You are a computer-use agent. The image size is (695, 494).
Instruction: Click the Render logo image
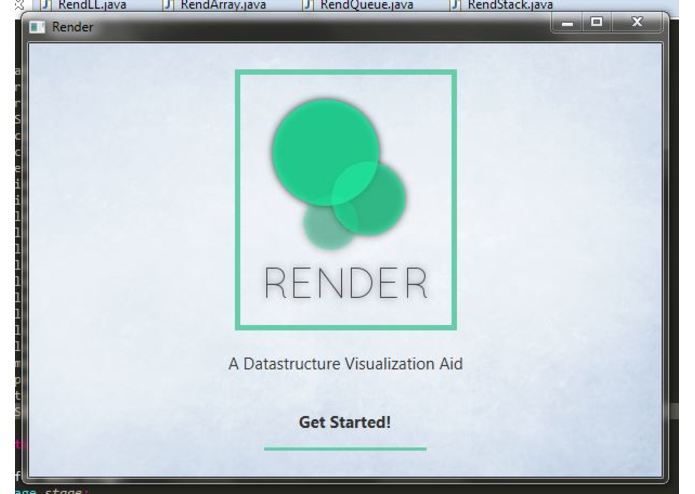click(346, 200)
